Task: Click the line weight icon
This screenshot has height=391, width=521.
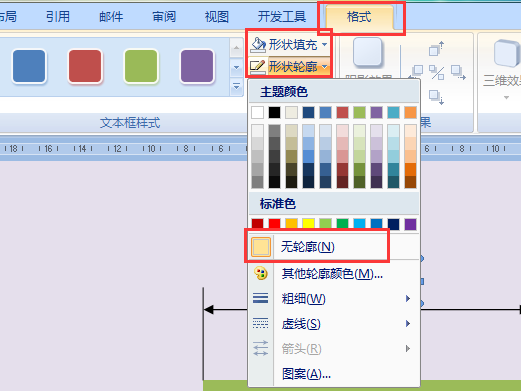Action: coord(260,298)
